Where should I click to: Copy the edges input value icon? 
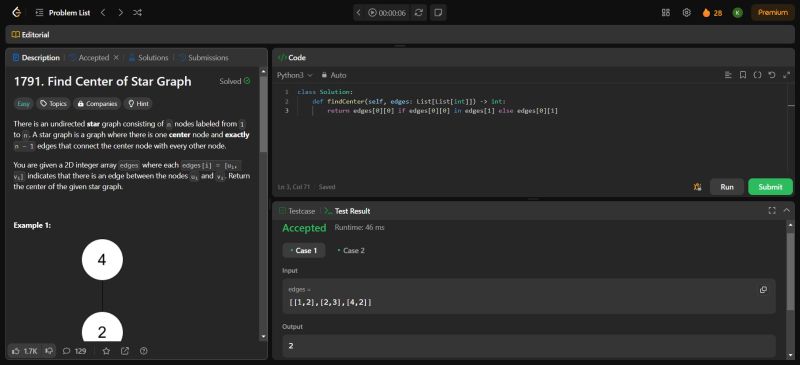click(763, 289)
